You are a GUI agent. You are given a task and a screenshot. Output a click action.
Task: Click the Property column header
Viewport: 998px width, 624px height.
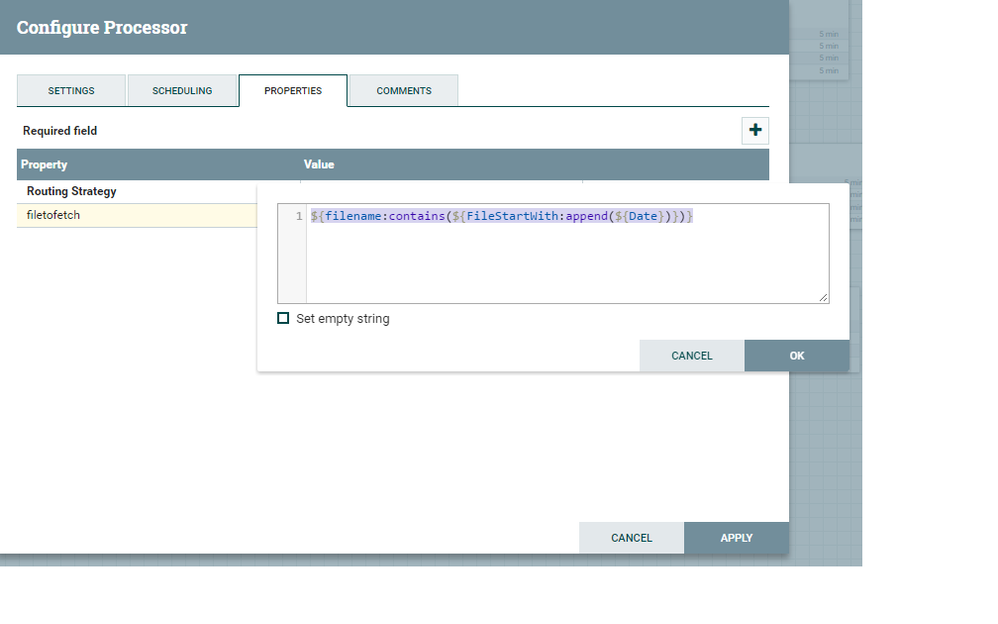click(x=44, y=164)
